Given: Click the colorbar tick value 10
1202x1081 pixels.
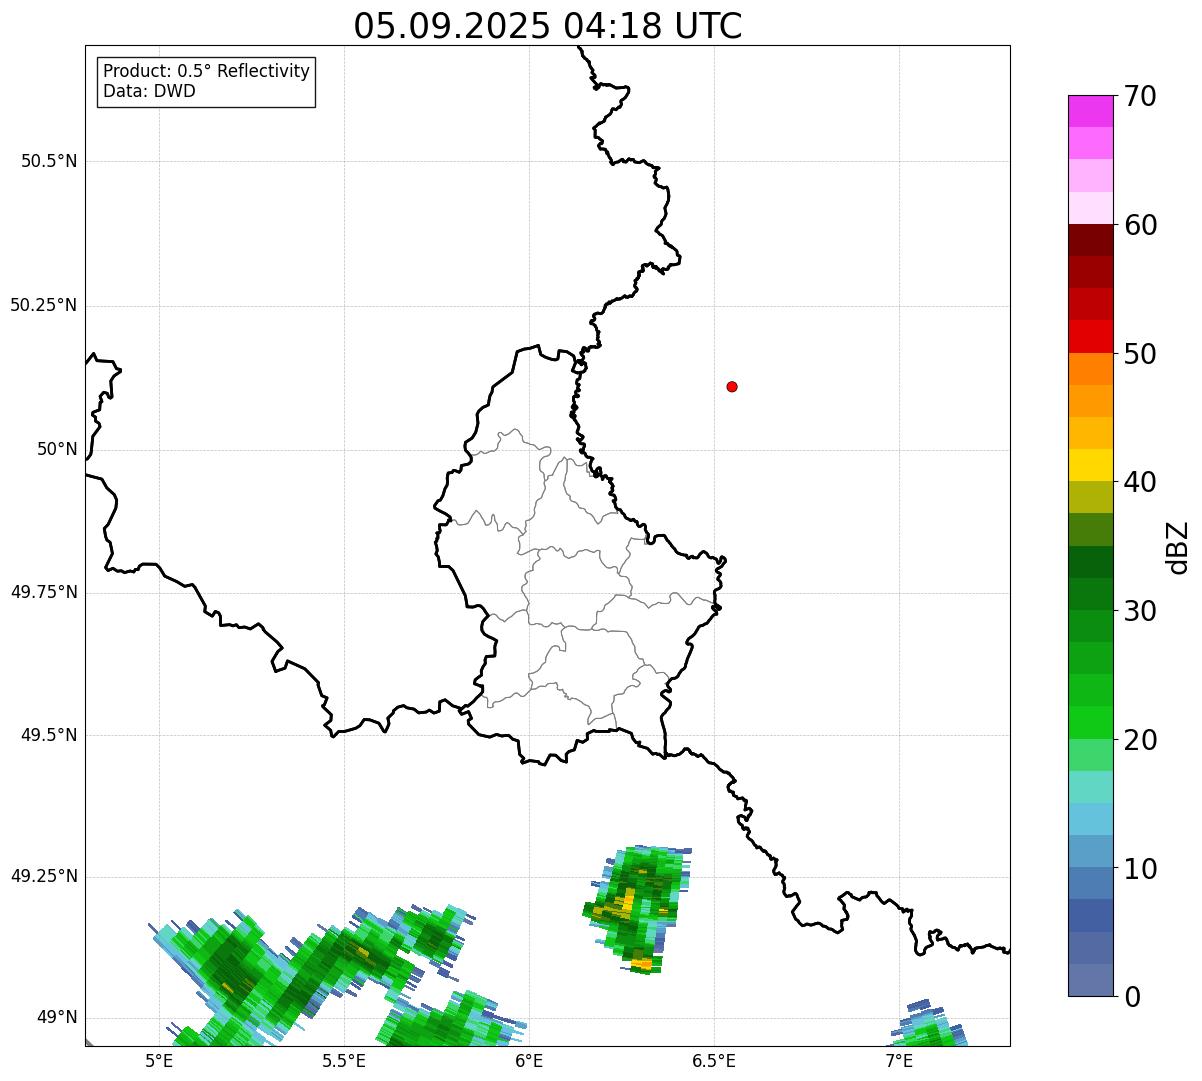Looking at the screenshot, I should point(1140,868).
